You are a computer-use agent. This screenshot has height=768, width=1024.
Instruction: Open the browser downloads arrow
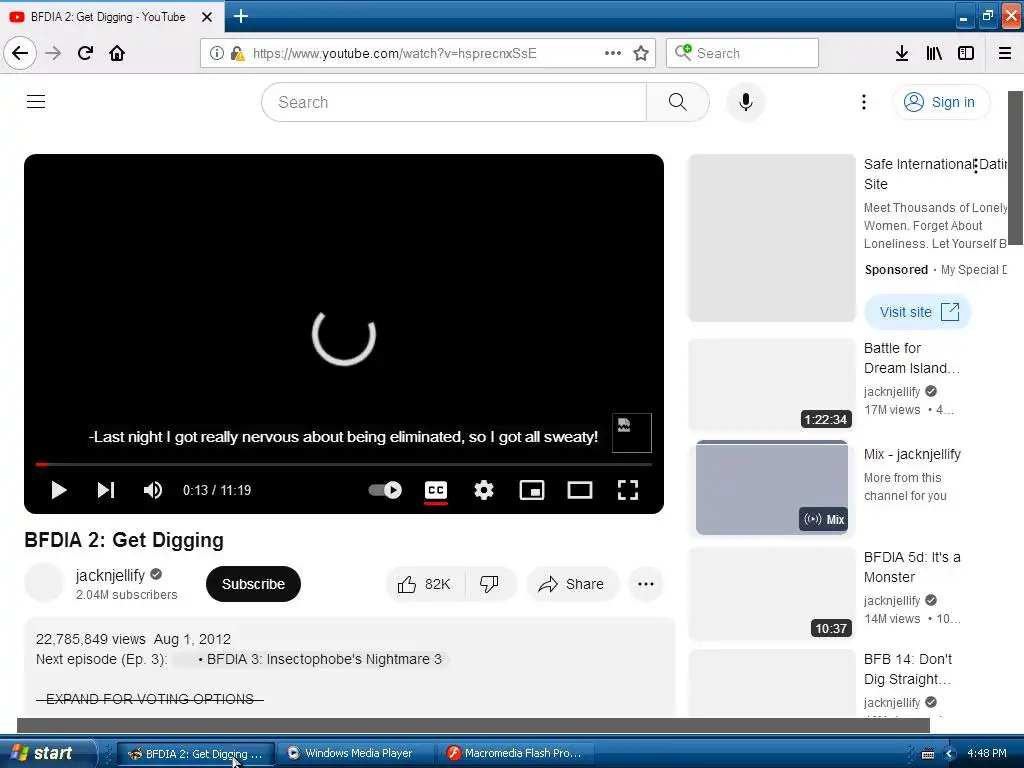pos(902,53)
